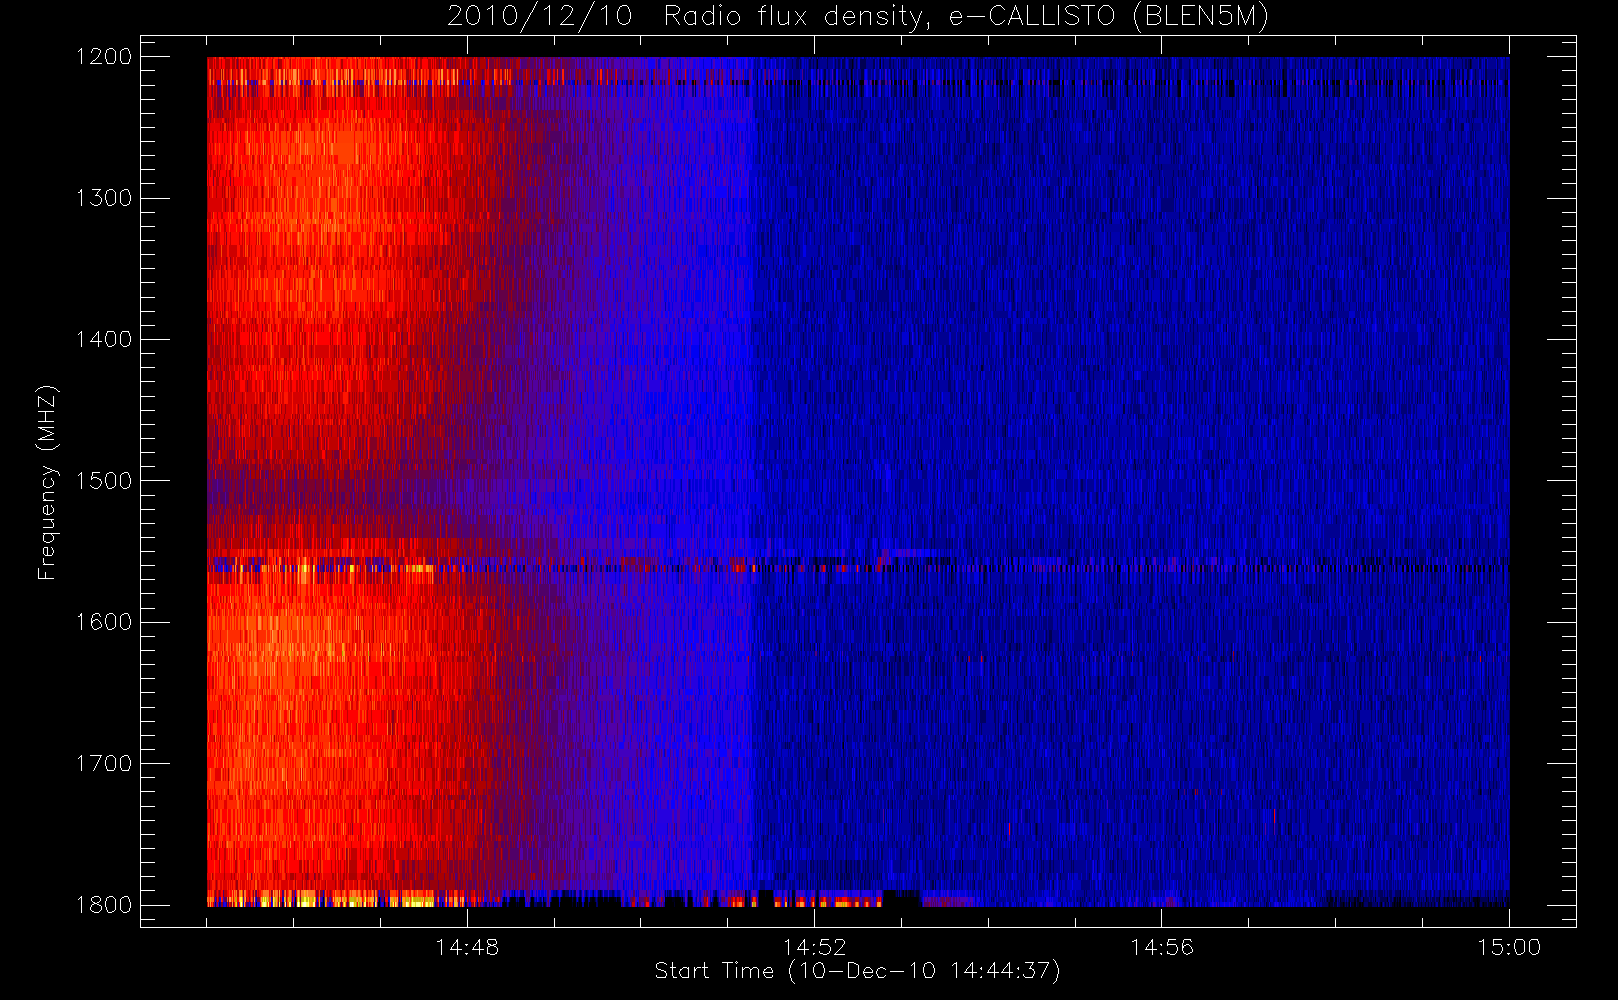1618x1000 pixels.
Task: Click the plot title '2010/12/10 Radio flux density'
Action: click(x=857, y=16)
